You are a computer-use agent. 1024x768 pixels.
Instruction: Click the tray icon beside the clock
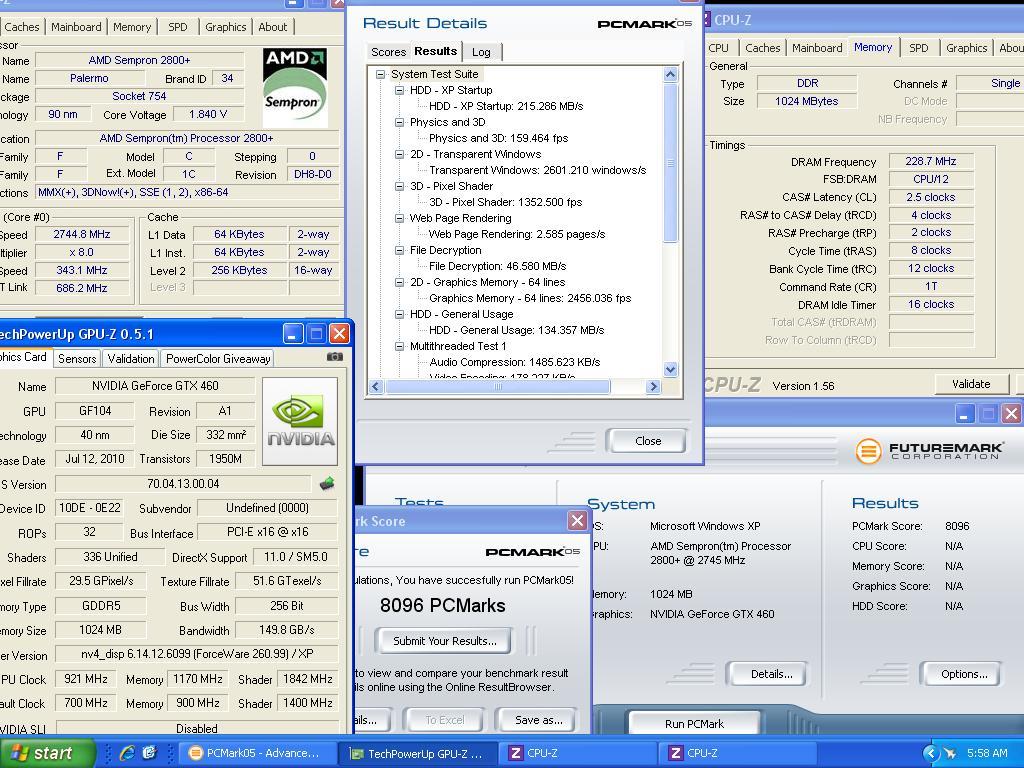pyautogui.click(x=950, y=753)
